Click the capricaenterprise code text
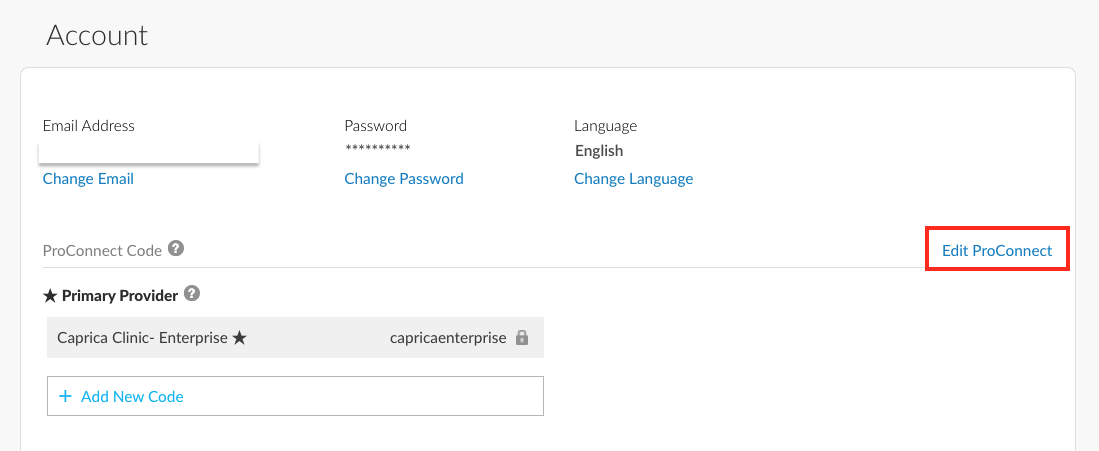Image resolution: width=1099 pixels, height=451 pixels. pos(448,338)
